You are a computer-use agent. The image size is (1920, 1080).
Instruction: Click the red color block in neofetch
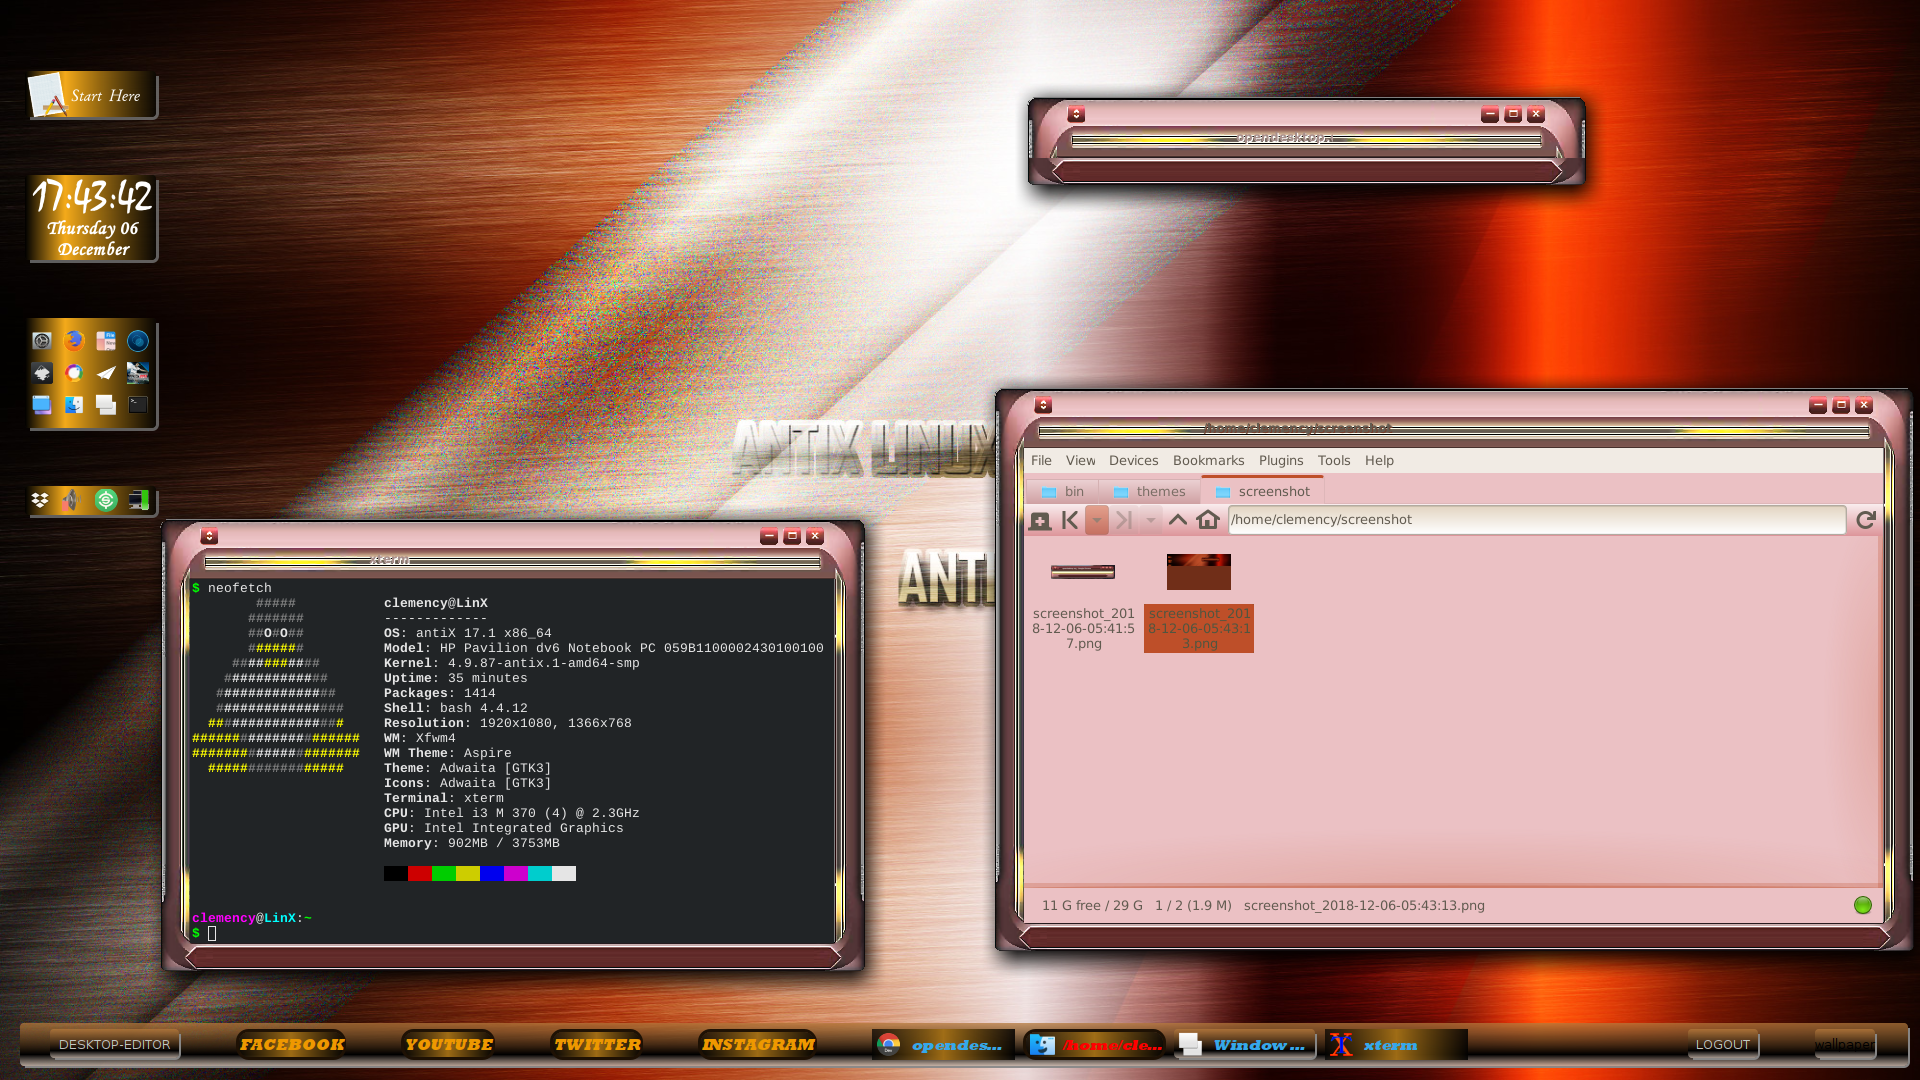420,874
